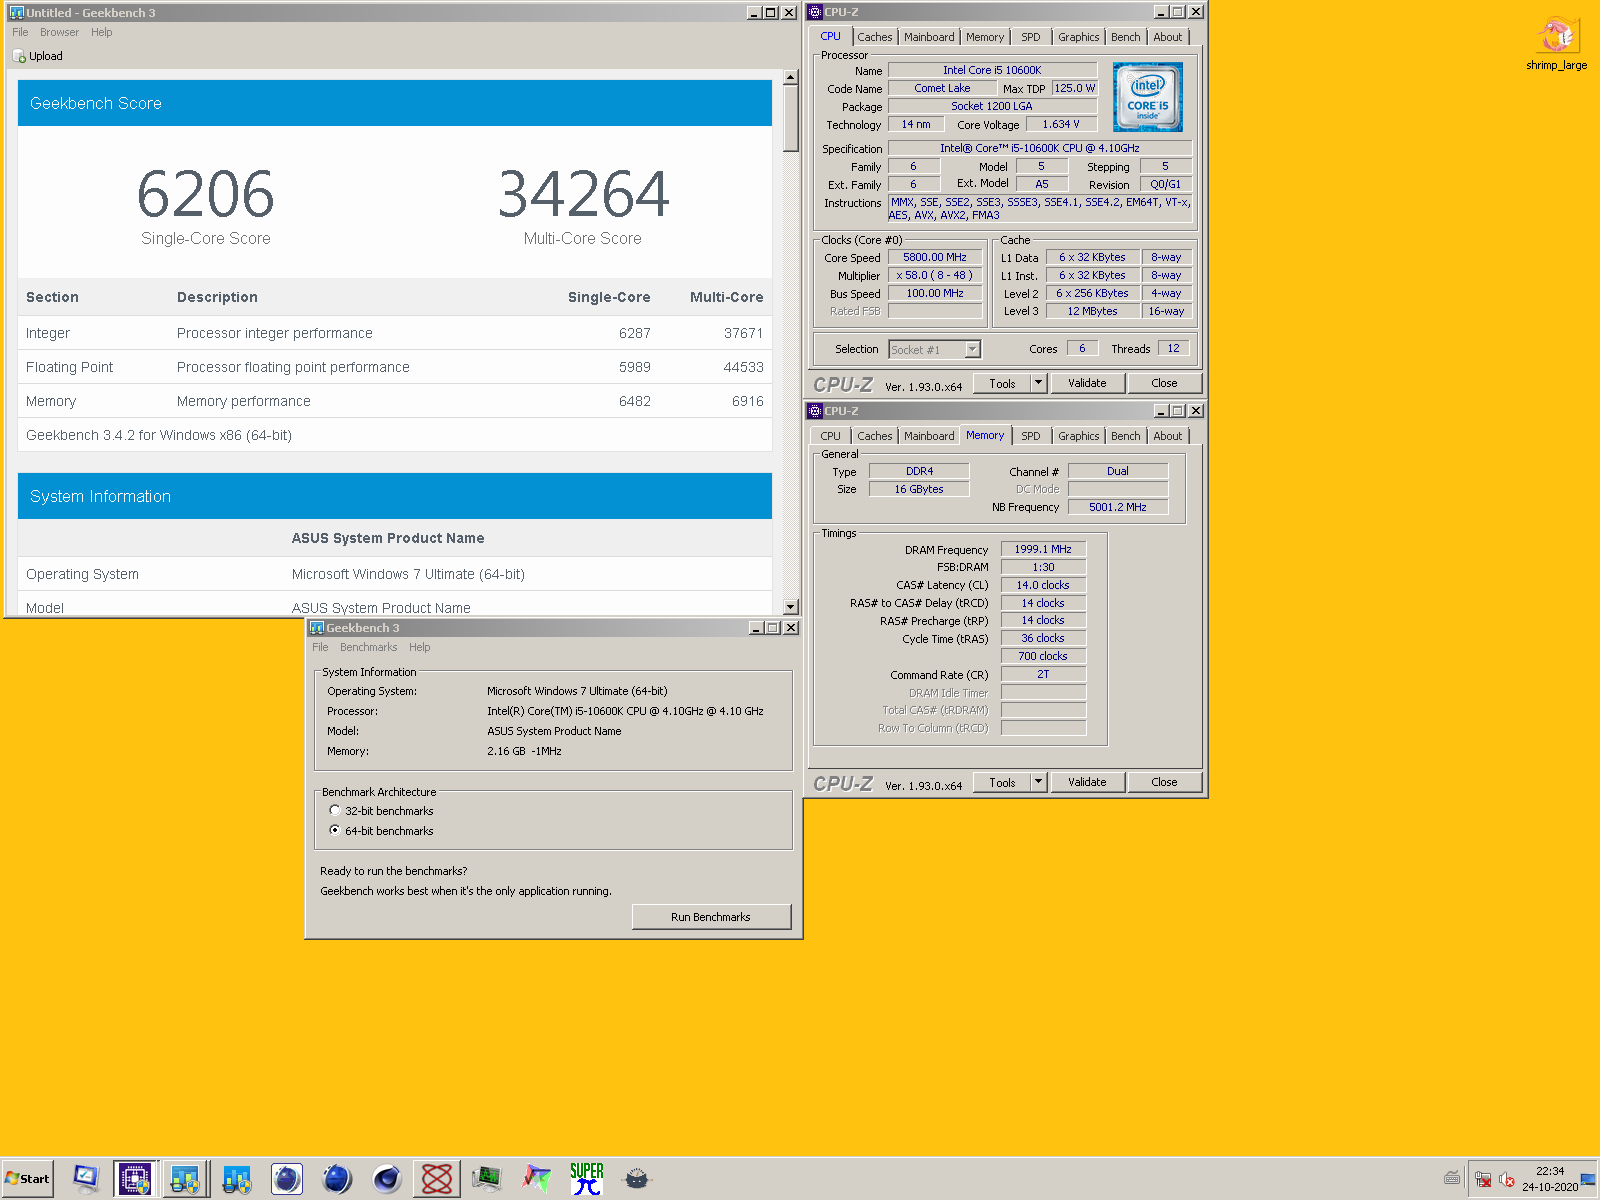Open the shrimp_large desktop icon
Screen dimensions: 1600x1200
pyautogui.click(x=1556, y=43)
